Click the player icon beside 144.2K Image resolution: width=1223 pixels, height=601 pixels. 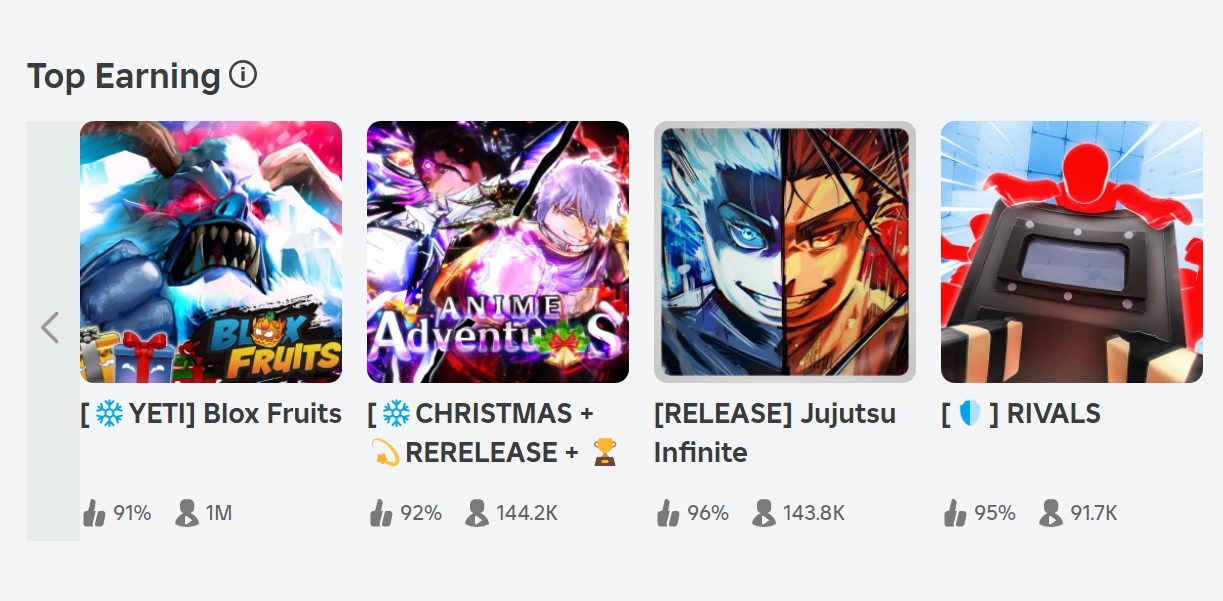click(478, 514)
